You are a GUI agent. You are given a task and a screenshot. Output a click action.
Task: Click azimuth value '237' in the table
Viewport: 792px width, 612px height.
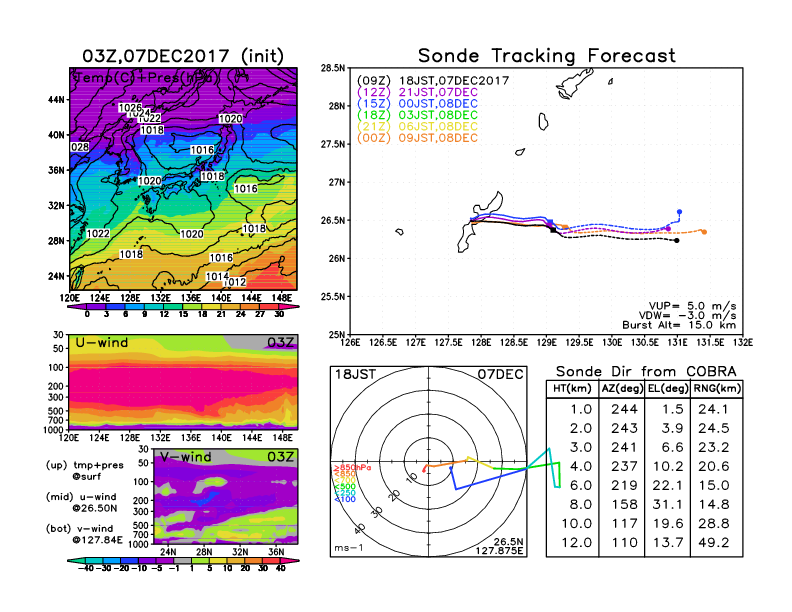624,466
